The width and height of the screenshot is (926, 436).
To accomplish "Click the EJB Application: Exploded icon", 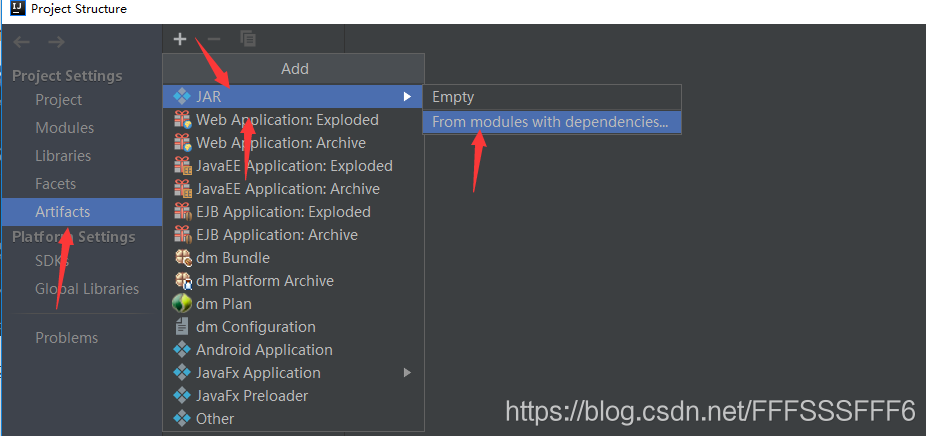I will click(182, 212).
